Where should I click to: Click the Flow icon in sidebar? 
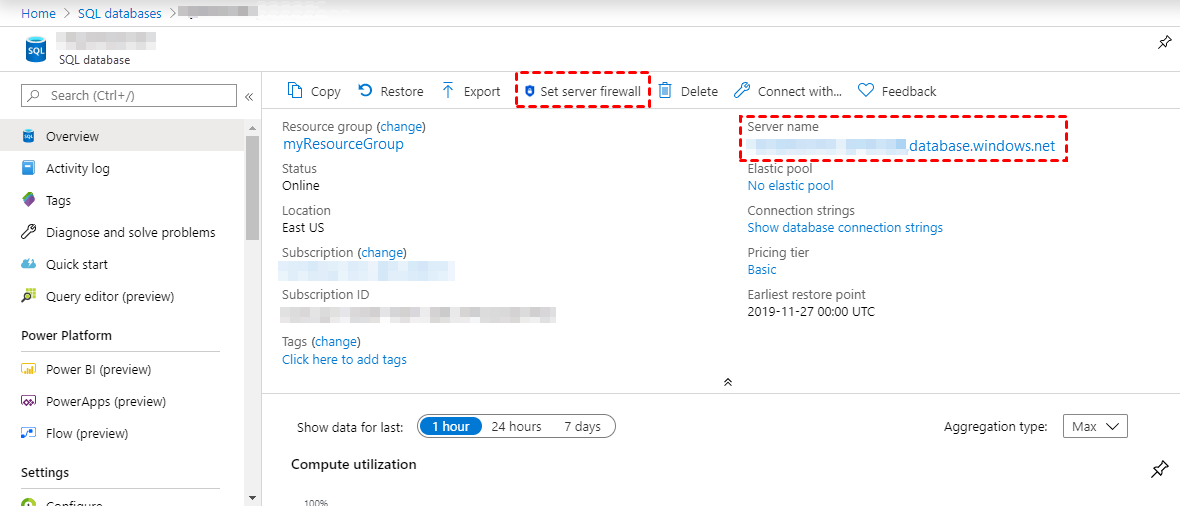pos(29,433)
